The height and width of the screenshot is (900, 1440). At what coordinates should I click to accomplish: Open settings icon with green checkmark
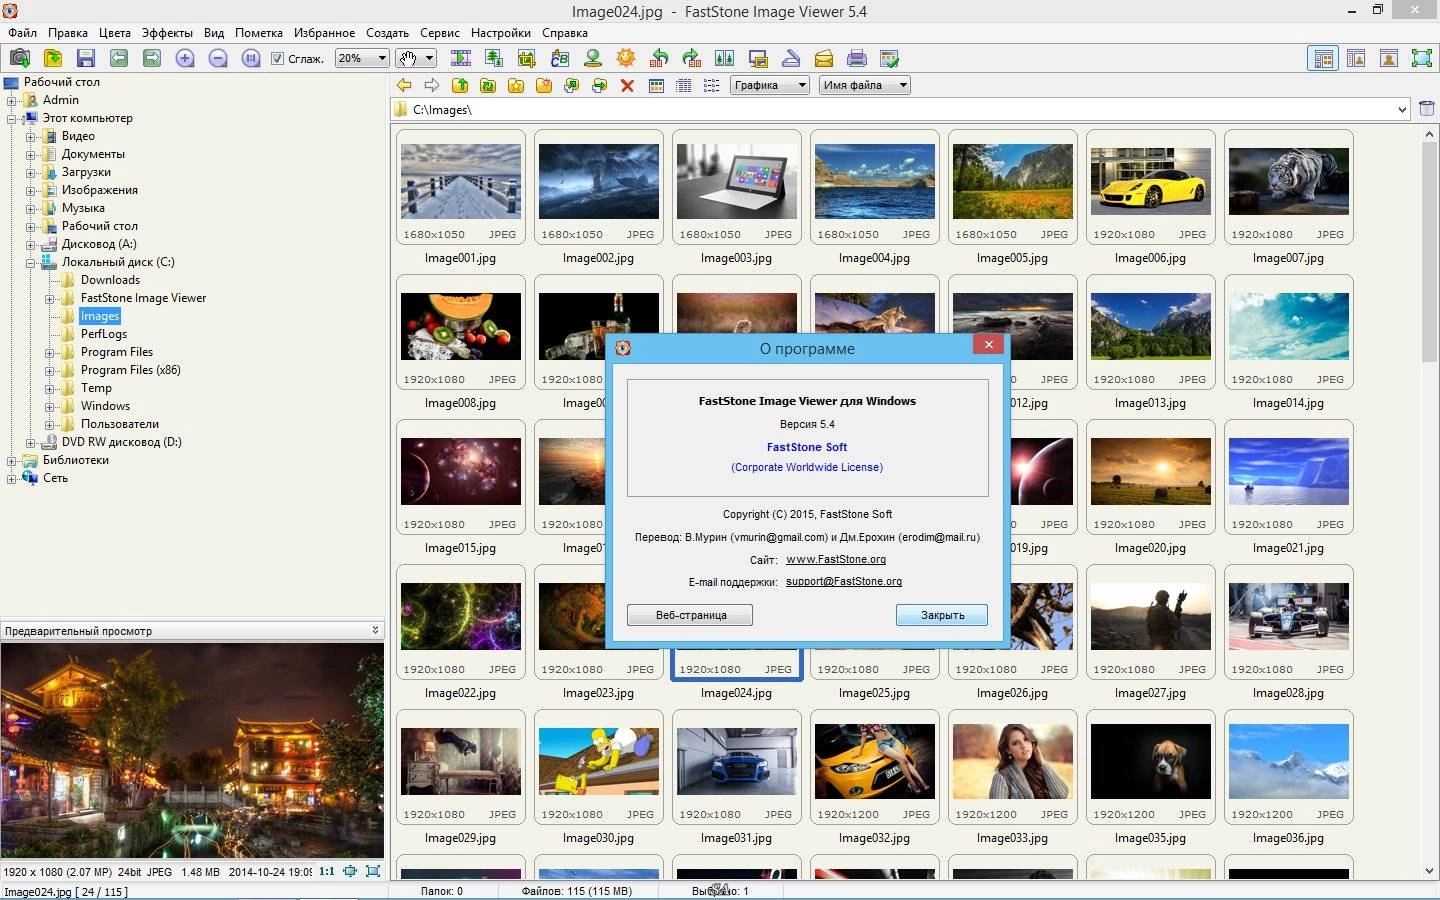point(890,58)
